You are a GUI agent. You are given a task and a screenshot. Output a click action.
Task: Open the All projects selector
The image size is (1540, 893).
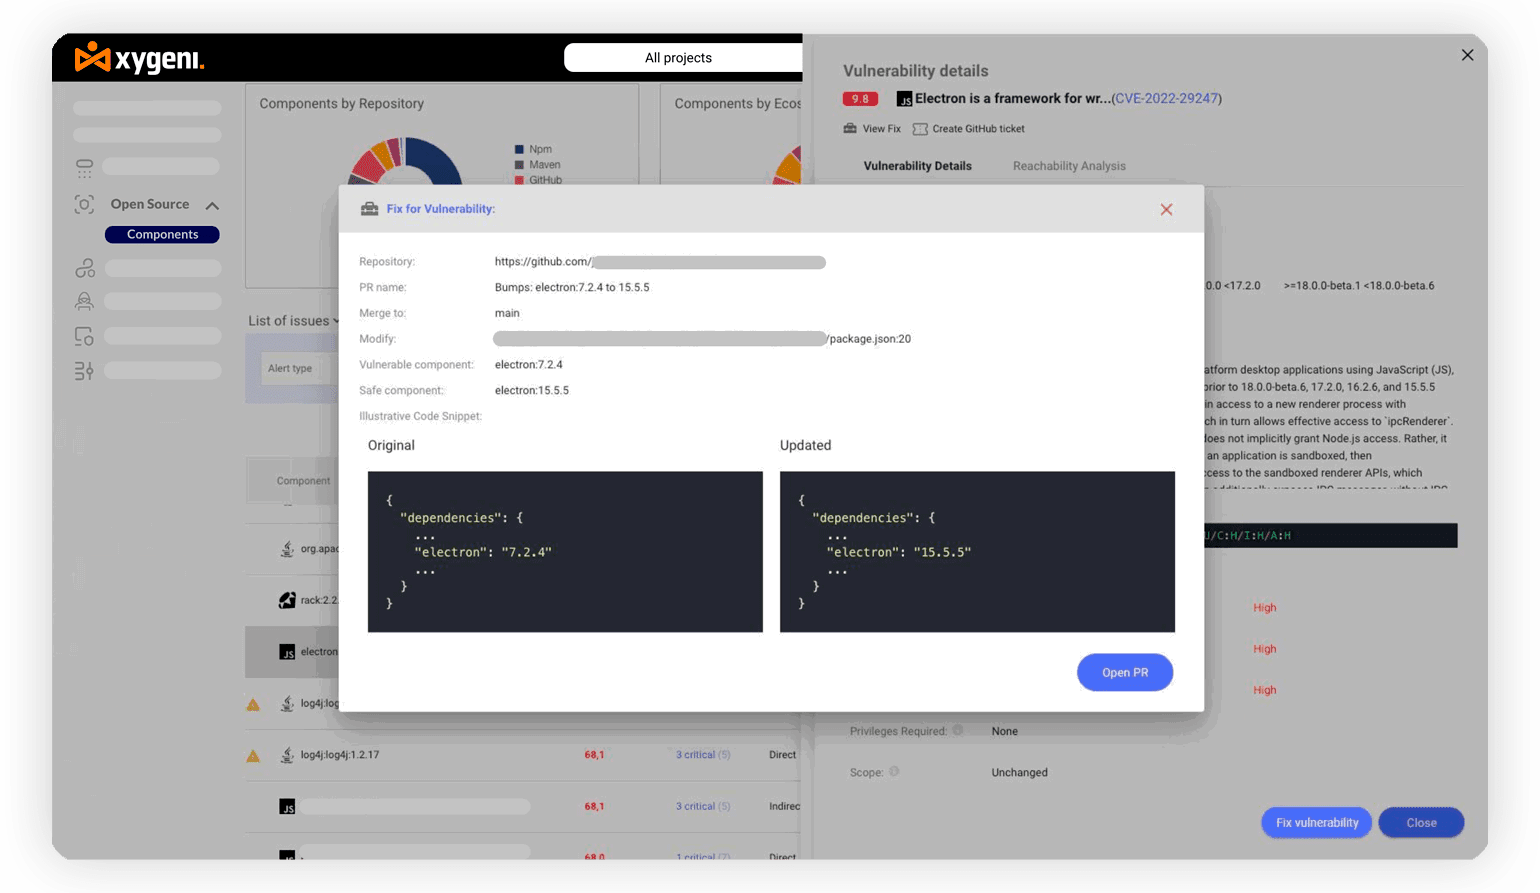(x=678, y=58)
